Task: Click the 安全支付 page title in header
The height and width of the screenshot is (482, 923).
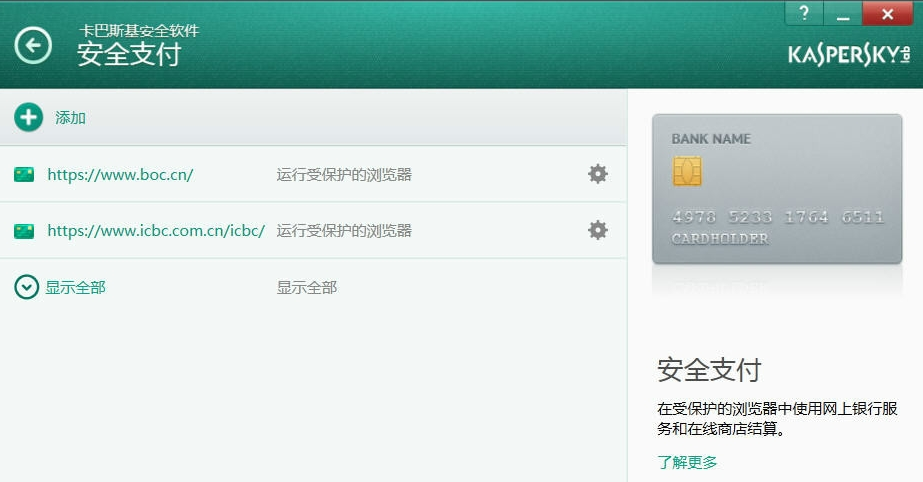Action: [129, 54]
